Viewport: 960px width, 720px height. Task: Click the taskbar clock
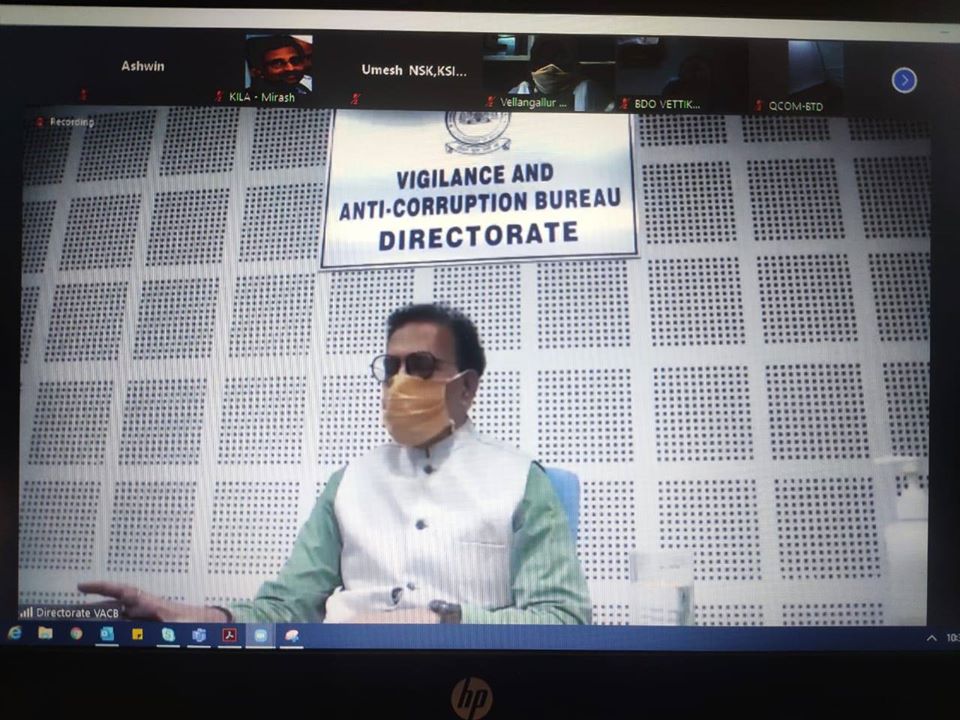pos(953,638)
